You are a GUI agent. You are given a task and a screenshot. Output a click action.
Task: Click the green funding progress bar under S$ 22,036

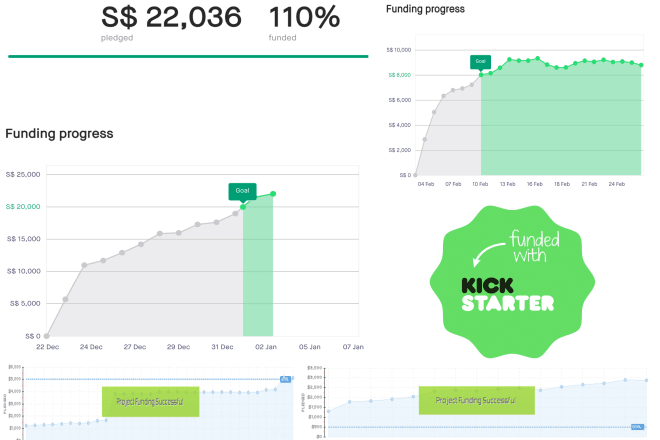pyautogui.click(x=188, y=56)
